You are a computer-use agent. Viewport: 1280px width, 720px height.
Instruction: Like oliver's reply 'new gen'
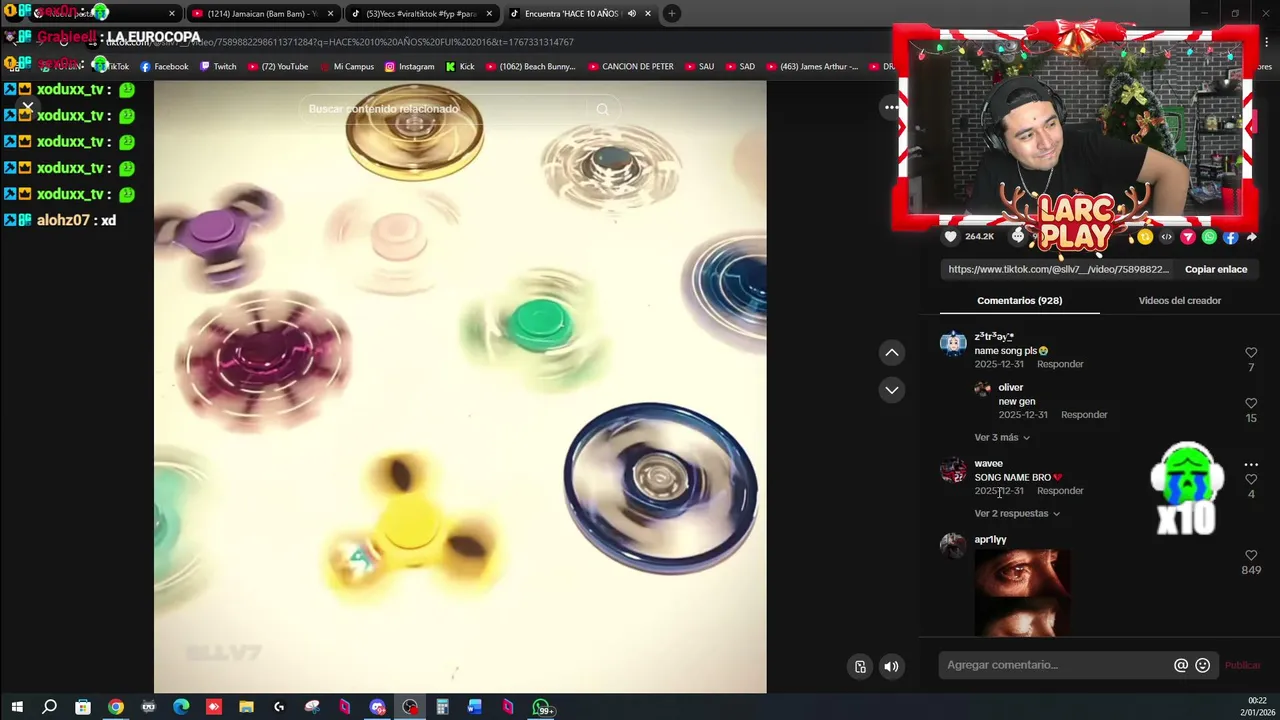pos(1251,403)
